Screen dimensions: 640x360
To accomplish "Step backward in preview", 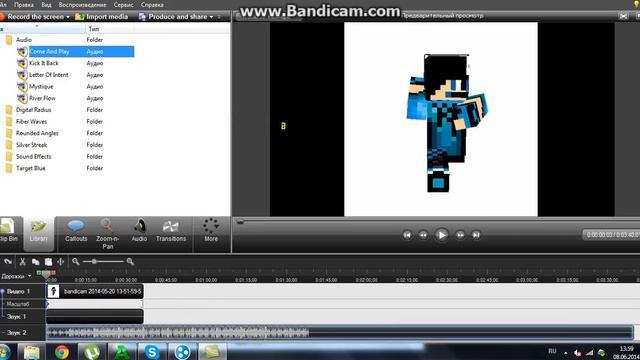I will 423,235.
